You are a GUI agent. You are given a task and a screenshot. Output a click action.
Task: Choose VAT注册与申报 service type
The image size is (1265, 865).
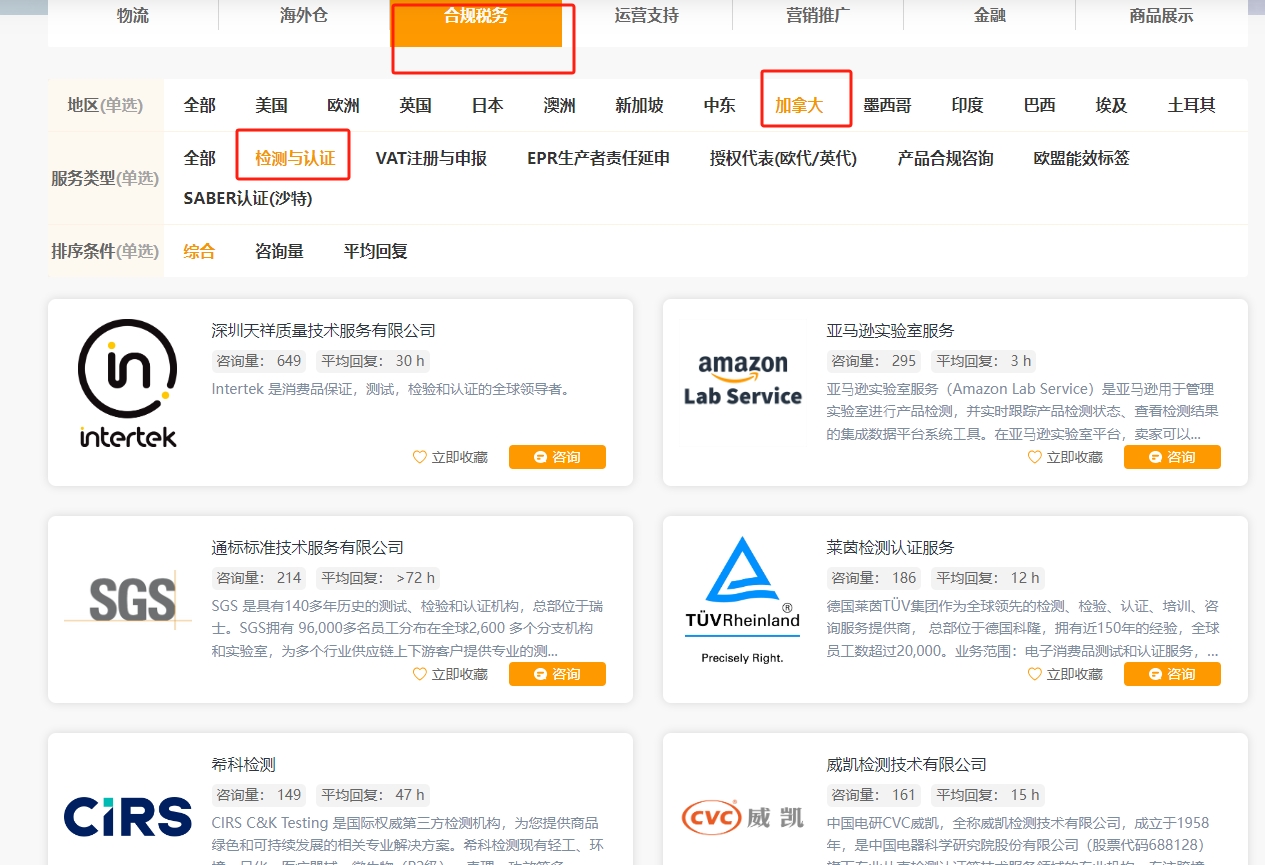(x=431, y=158)
